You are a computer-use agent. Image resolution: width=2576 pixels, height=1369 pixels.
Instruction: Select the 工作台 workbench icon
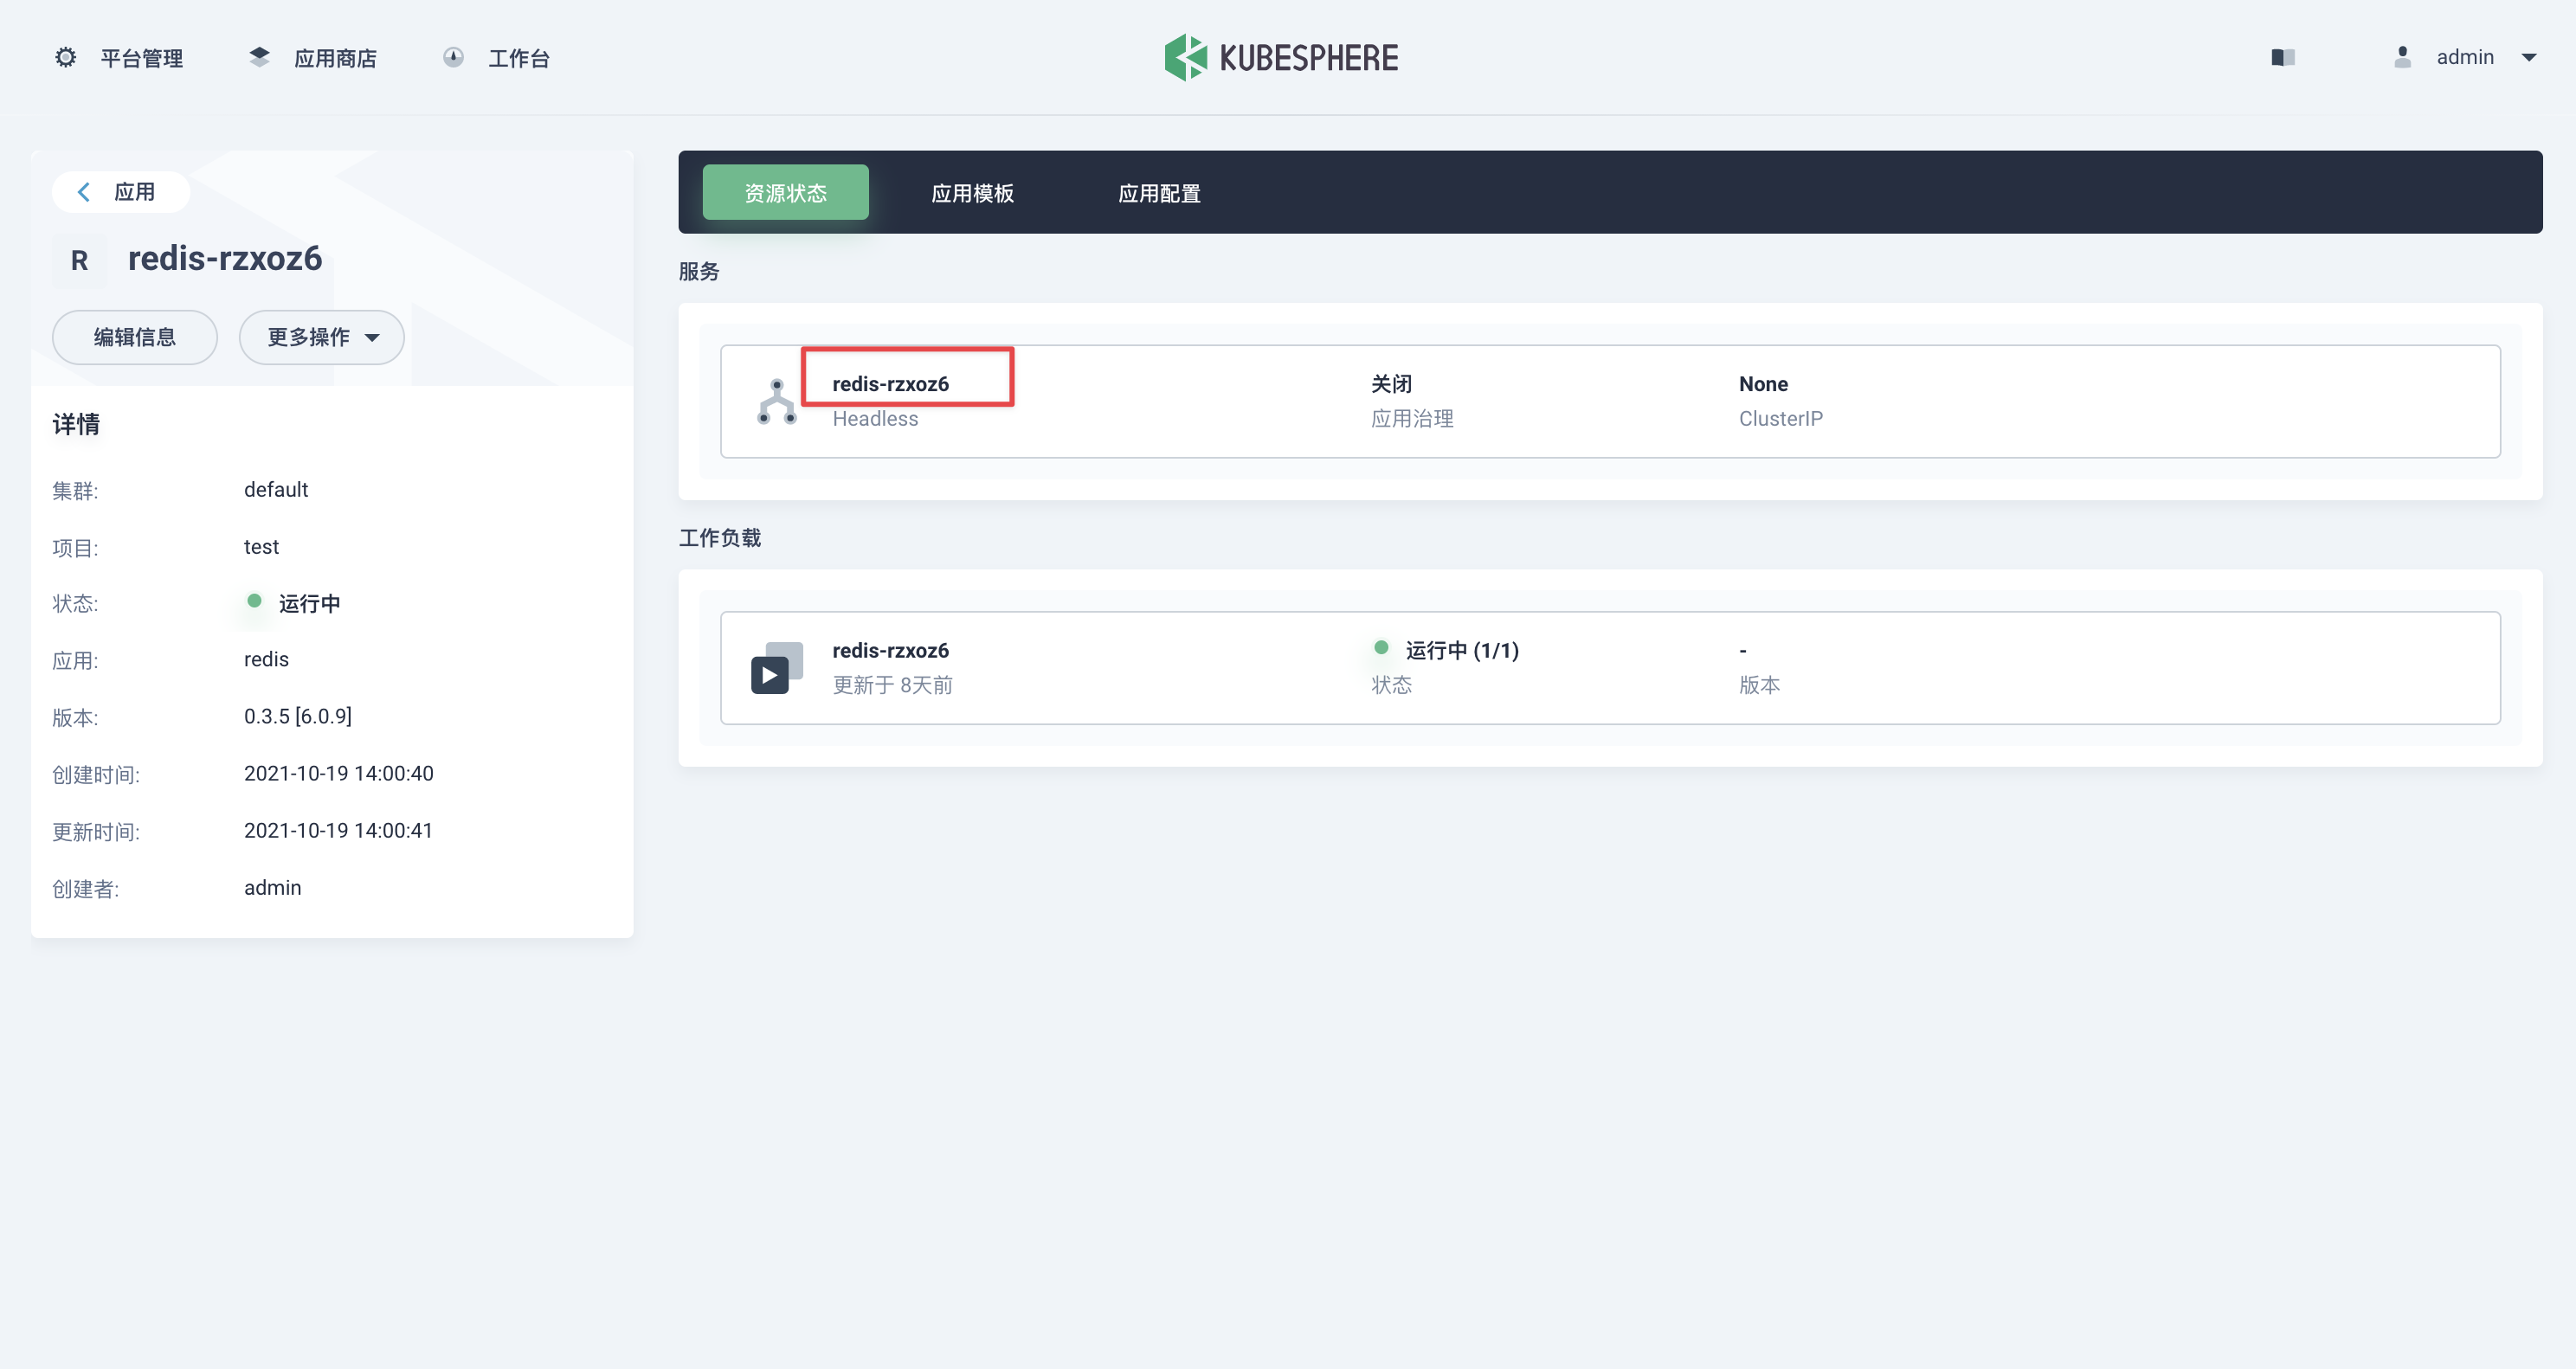tap(453, 57)
